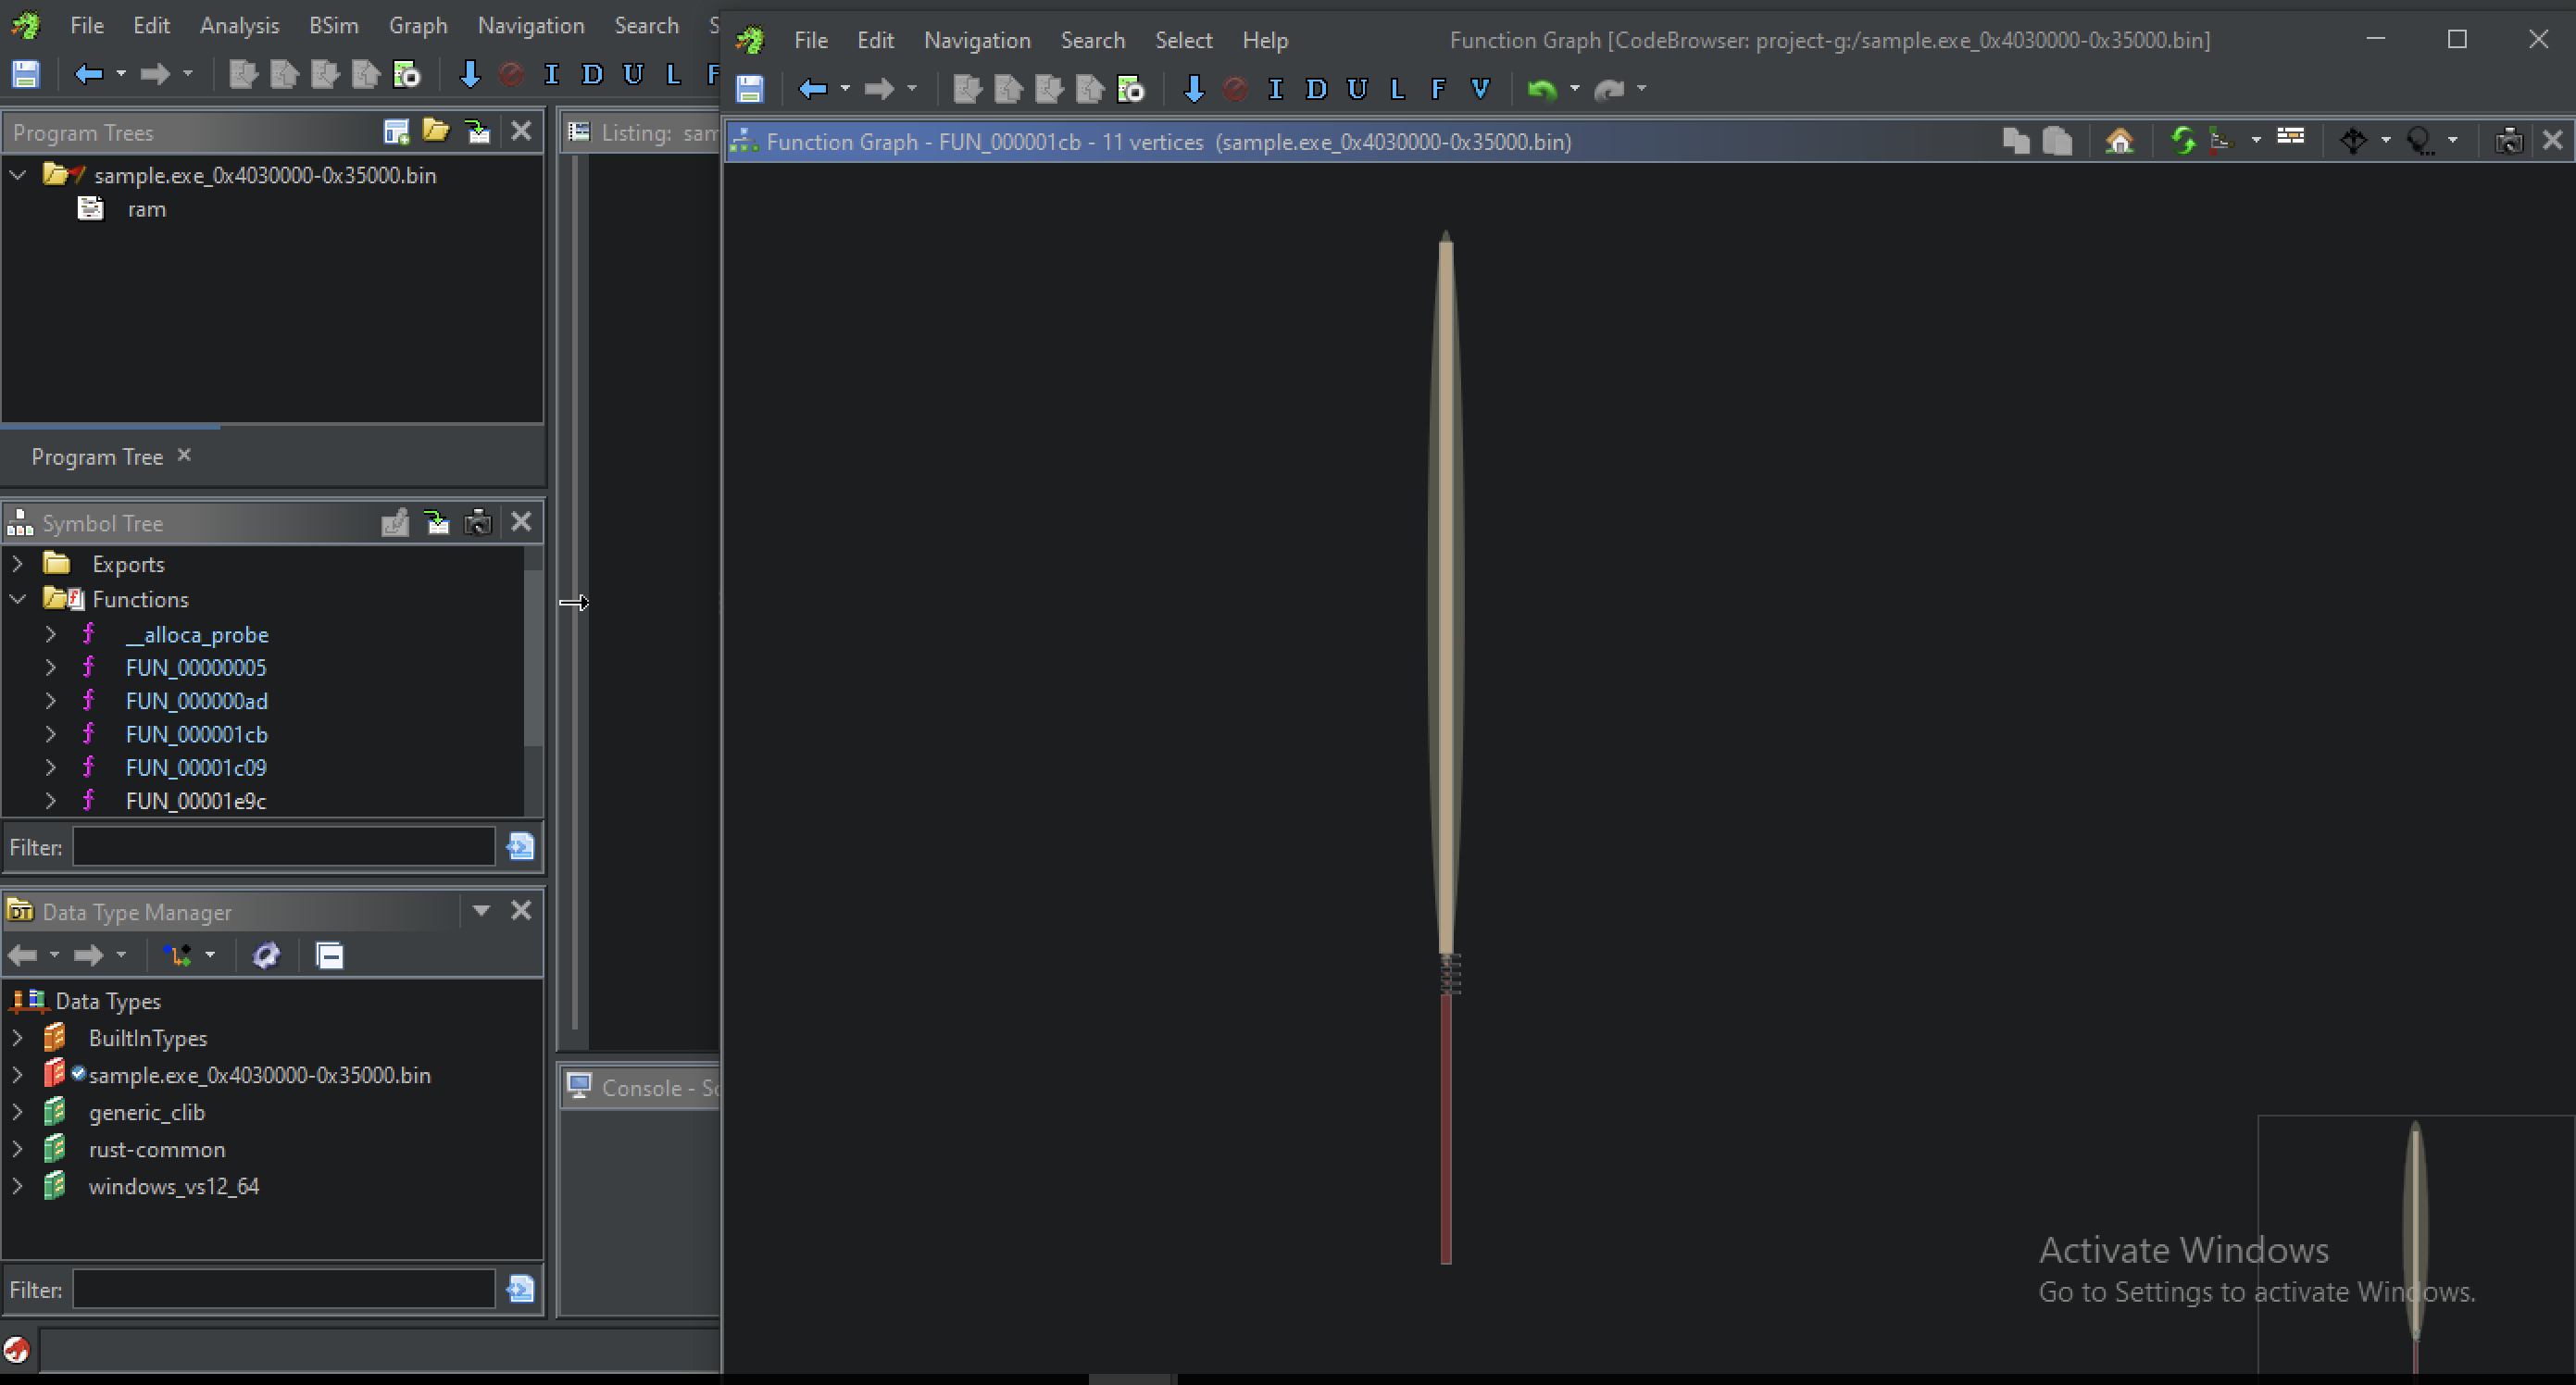Expand __alloca_probe node in Symbol Tree
The image size is (2576, 1385).
point(50,634)
